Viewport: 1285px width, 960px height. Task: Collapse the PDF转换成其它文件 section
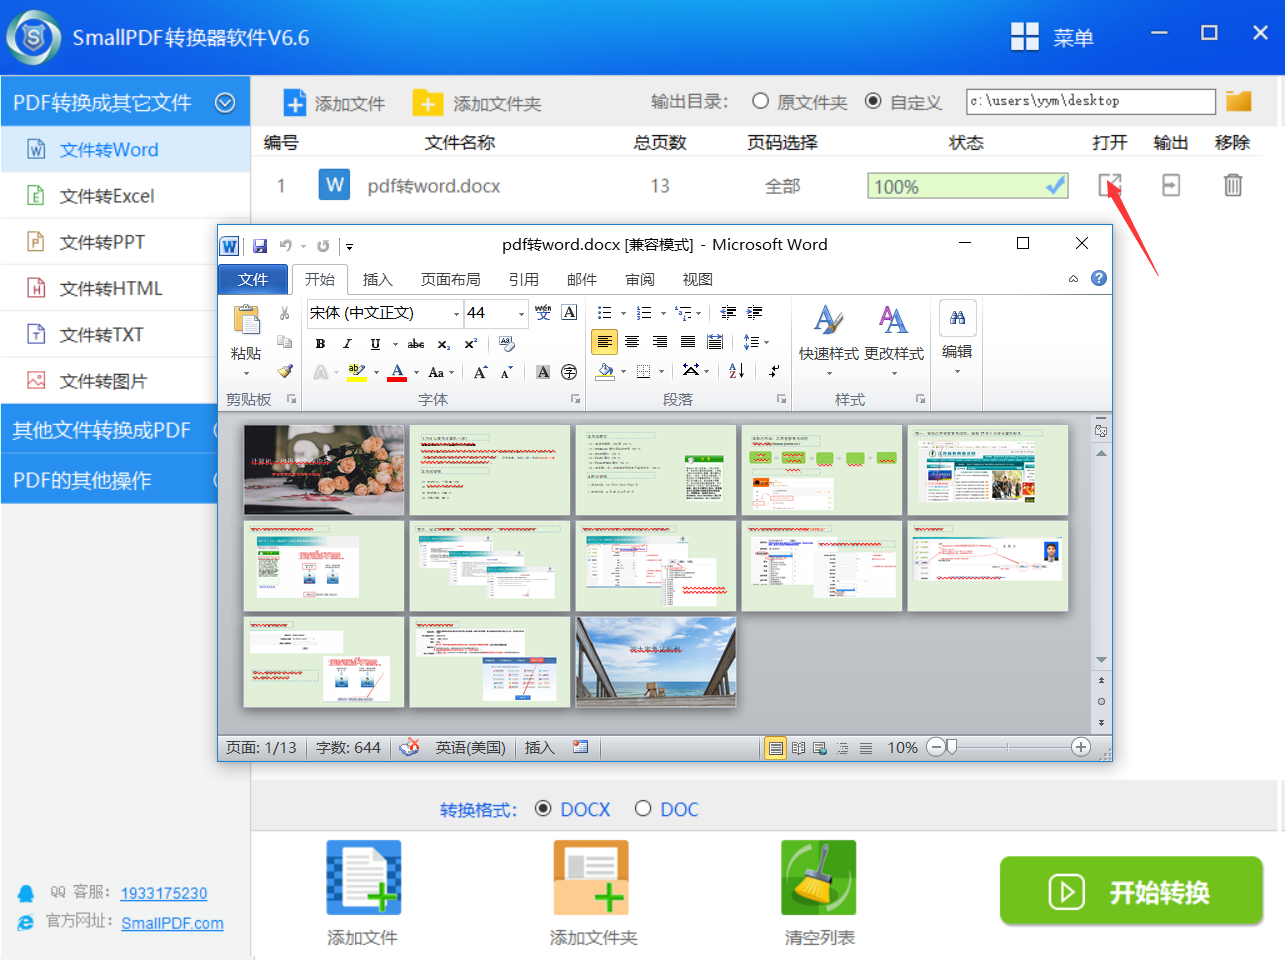[x=225, y=103]
